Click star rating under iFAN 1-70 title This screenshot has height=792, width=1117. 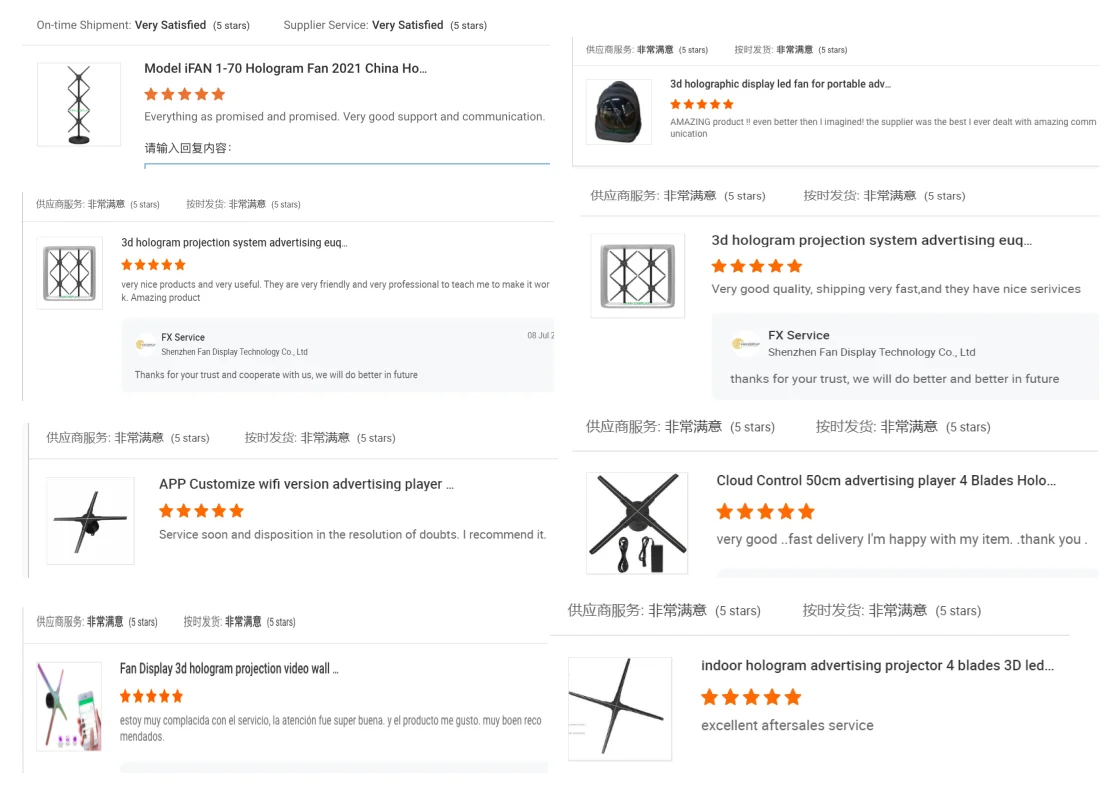pyautogui.click(x=185, y=94)
